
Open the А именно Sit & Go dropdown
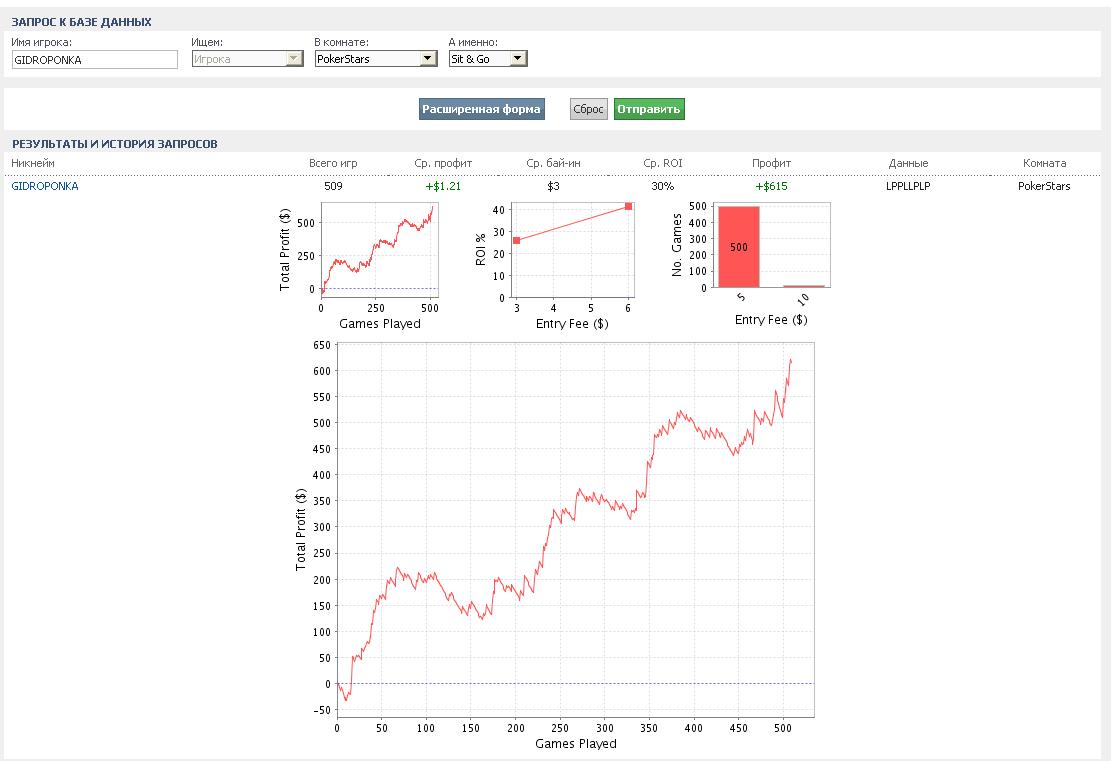pos(487,59)
